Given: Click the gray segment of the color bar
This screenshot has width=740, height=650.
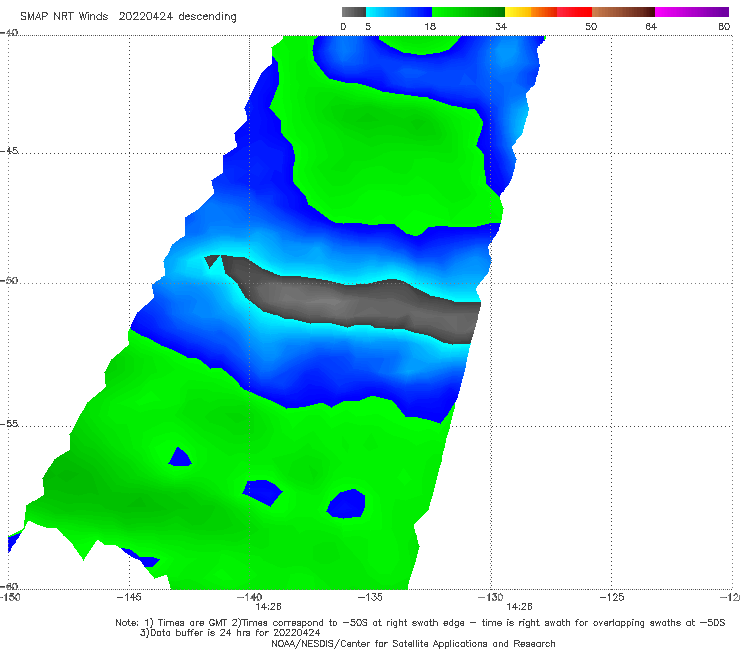Looking at the screenshot, I should 354,12.
